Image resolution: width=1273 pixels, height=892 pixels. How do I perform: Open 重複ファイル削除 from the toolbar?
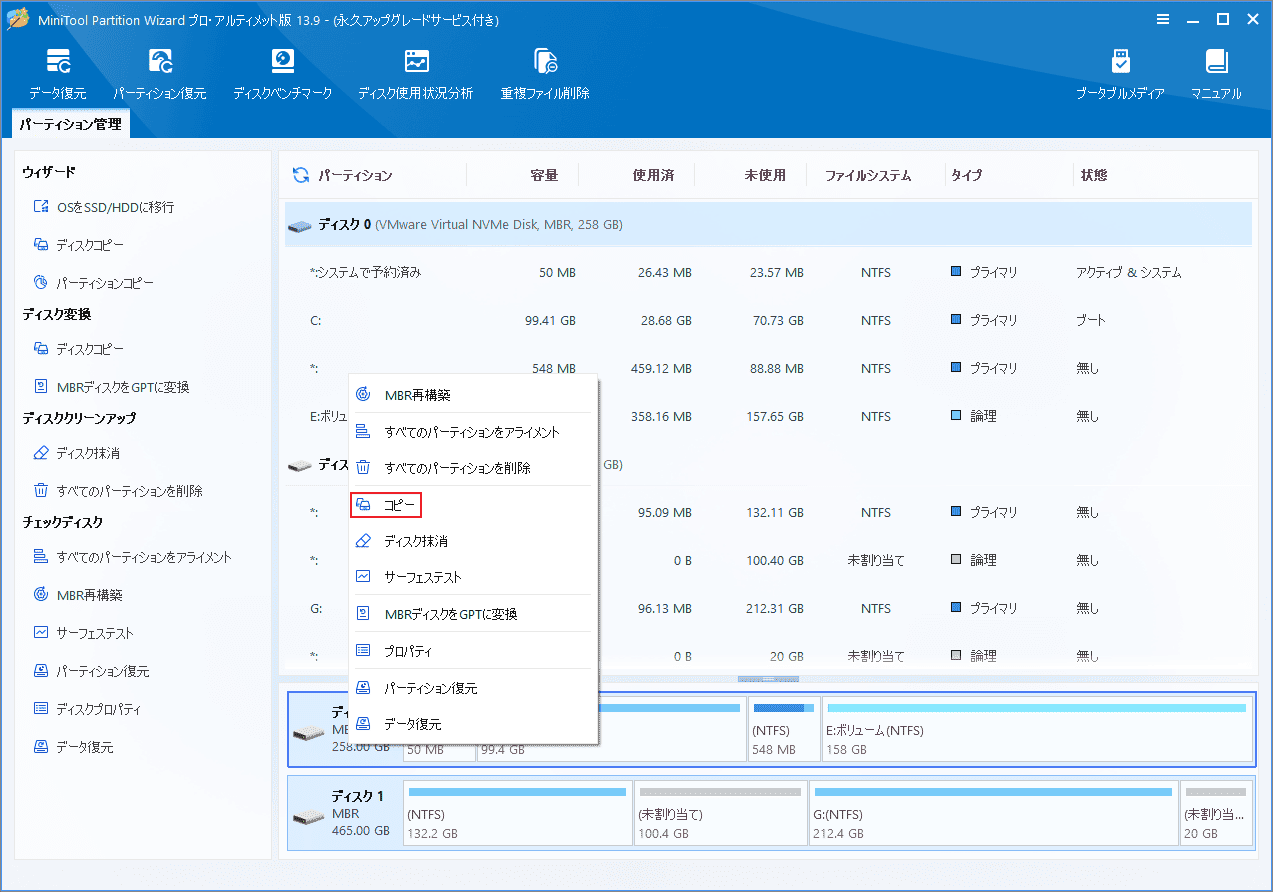pyautogui.click(x=545, y=73)
